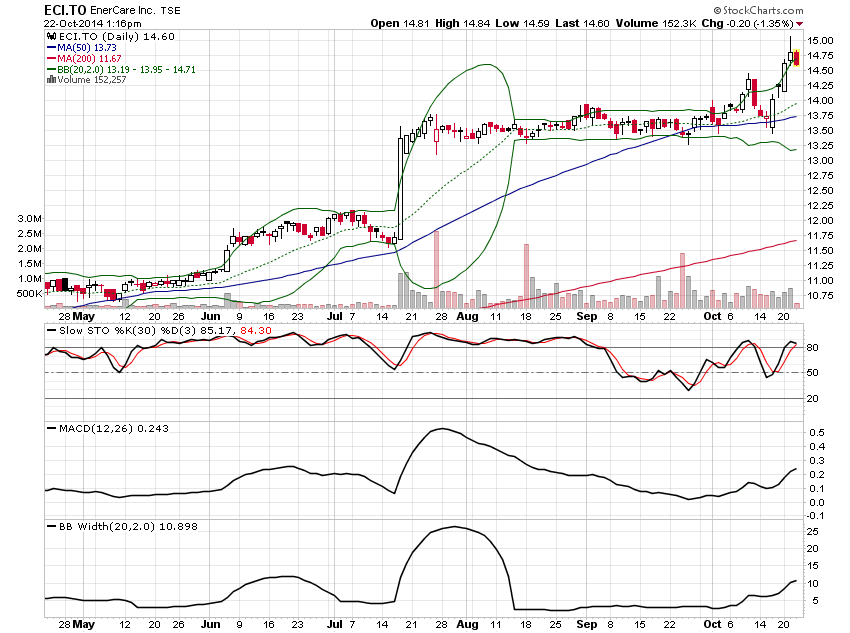This screenshot has width=850, height=633.
Task: Click the 15.00 price axis label
Action: (x=820, y=41)
